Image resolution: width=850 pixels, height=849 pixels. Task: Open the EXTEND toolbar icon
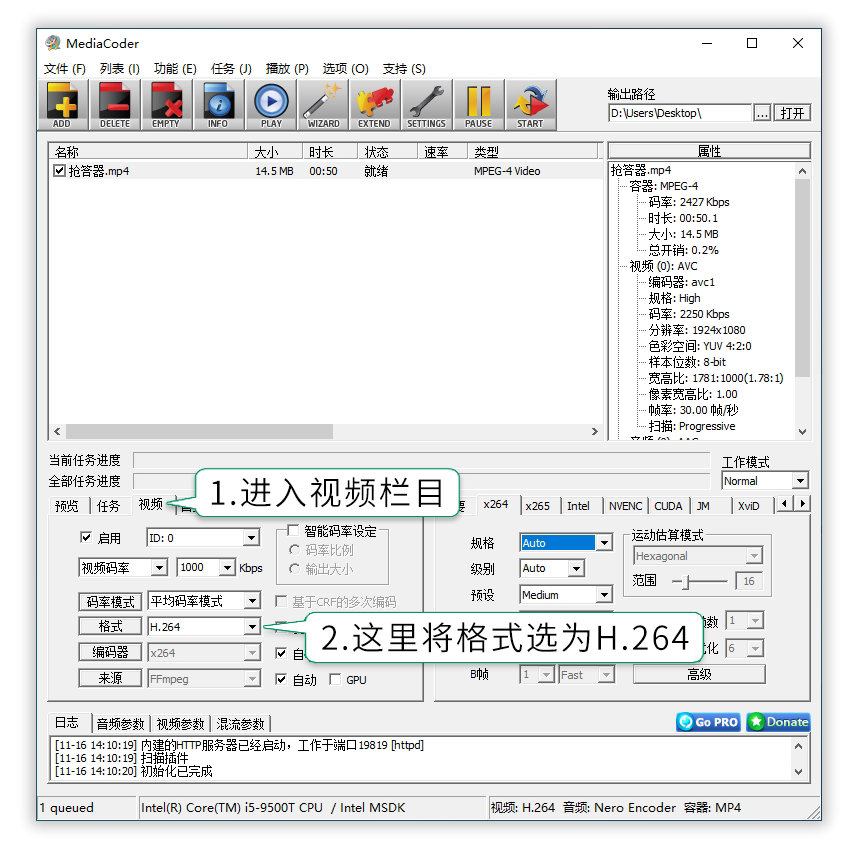[x=375, y=105]
